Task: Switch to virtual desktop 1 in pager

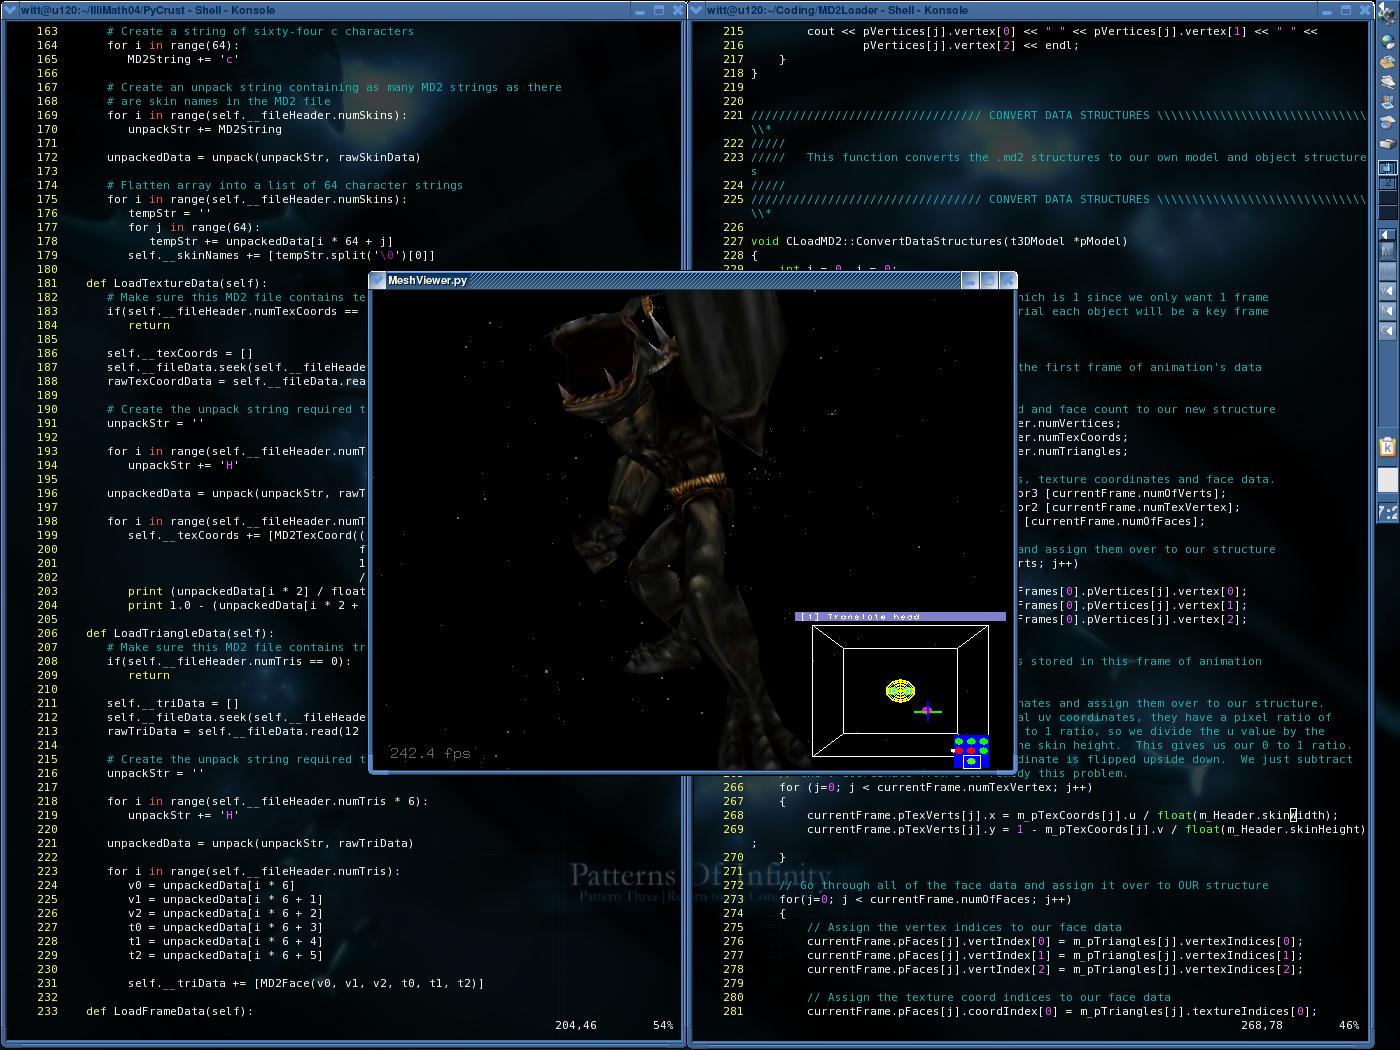Action: pos(1388,167)
